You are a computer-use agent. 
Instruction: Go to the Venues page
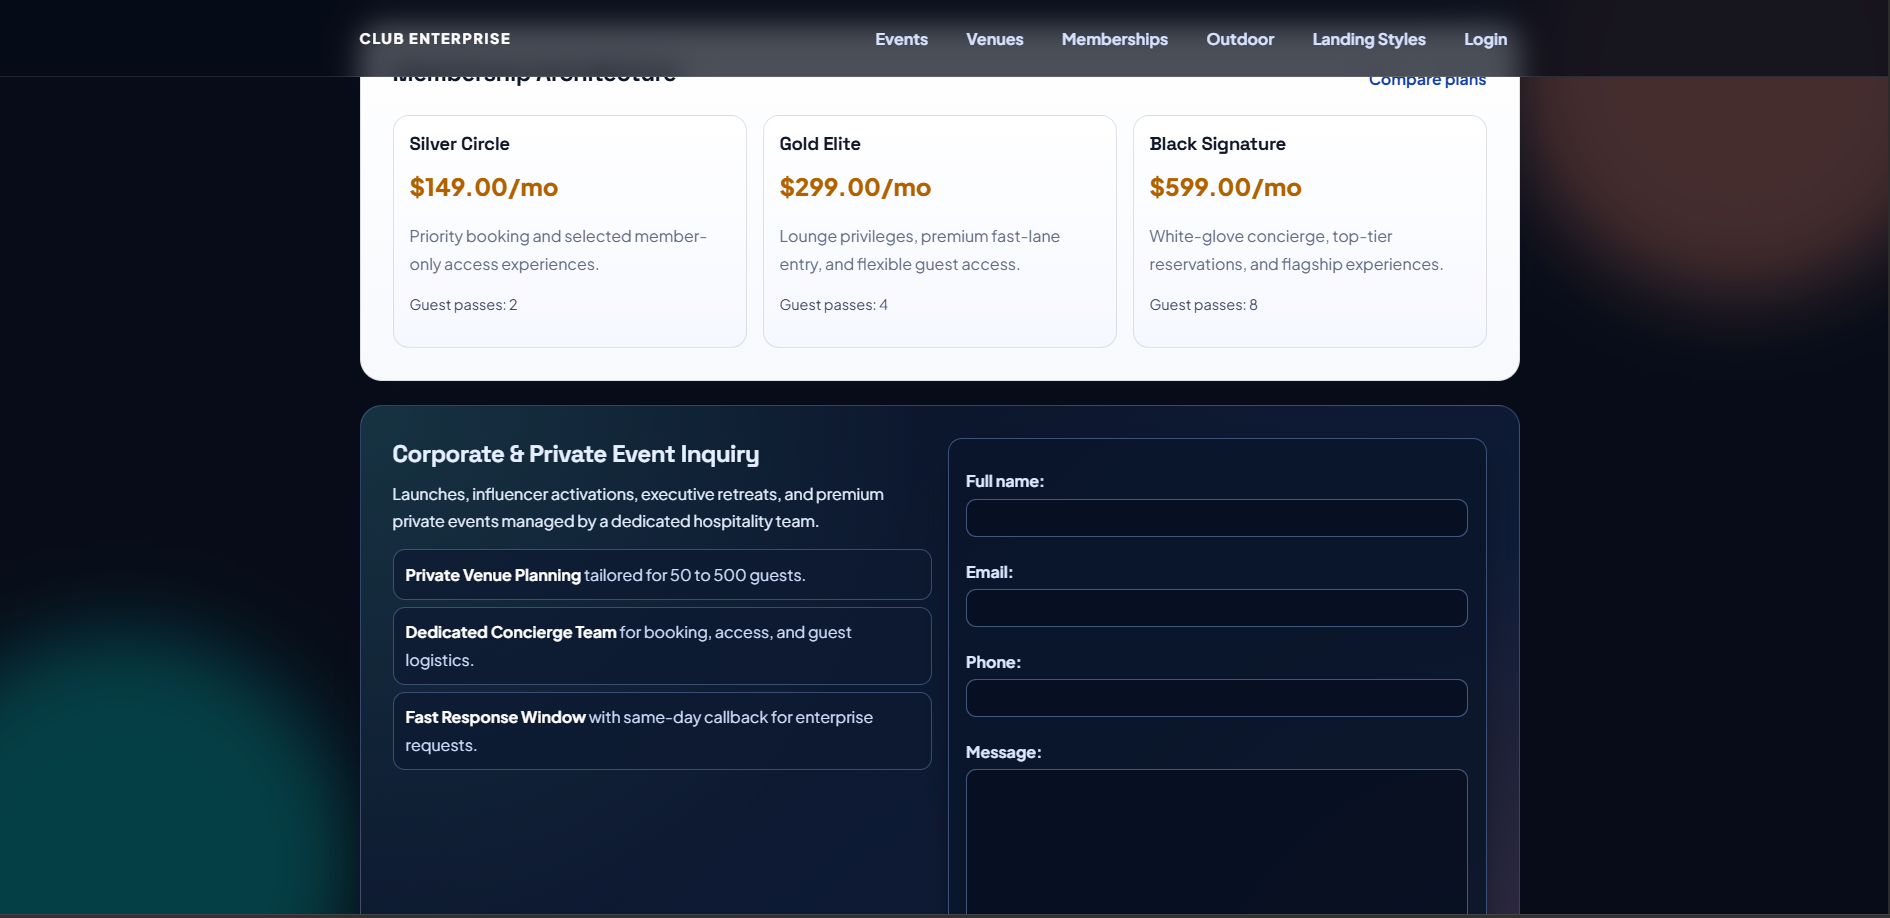[x=994, y=39]
